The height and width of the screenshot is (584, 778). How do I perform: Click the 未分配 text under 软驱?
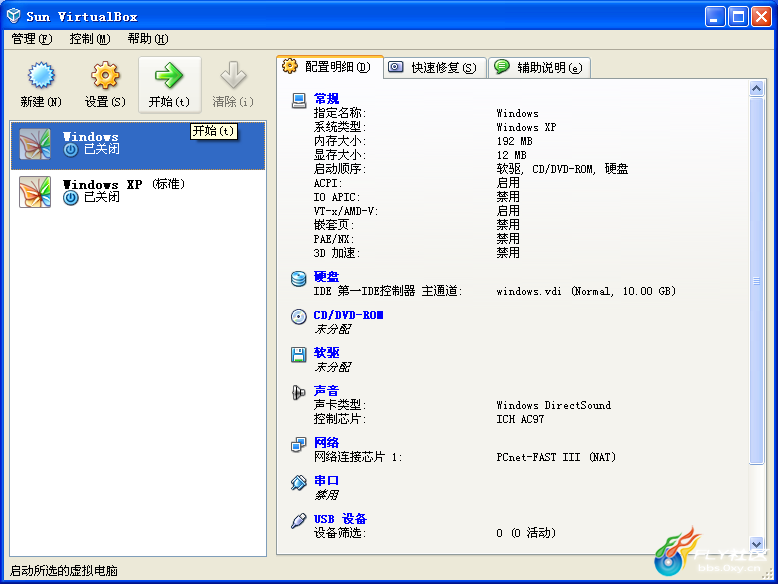[332, 367]
